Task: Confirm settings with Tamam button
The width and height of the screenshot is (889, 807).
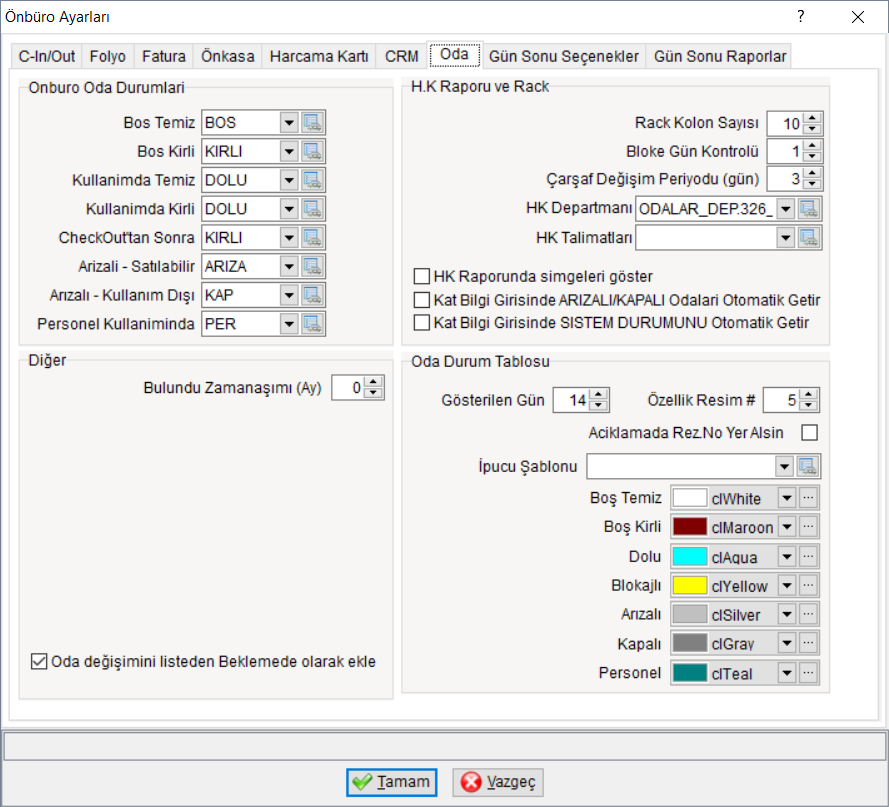Action: [392, 782]
